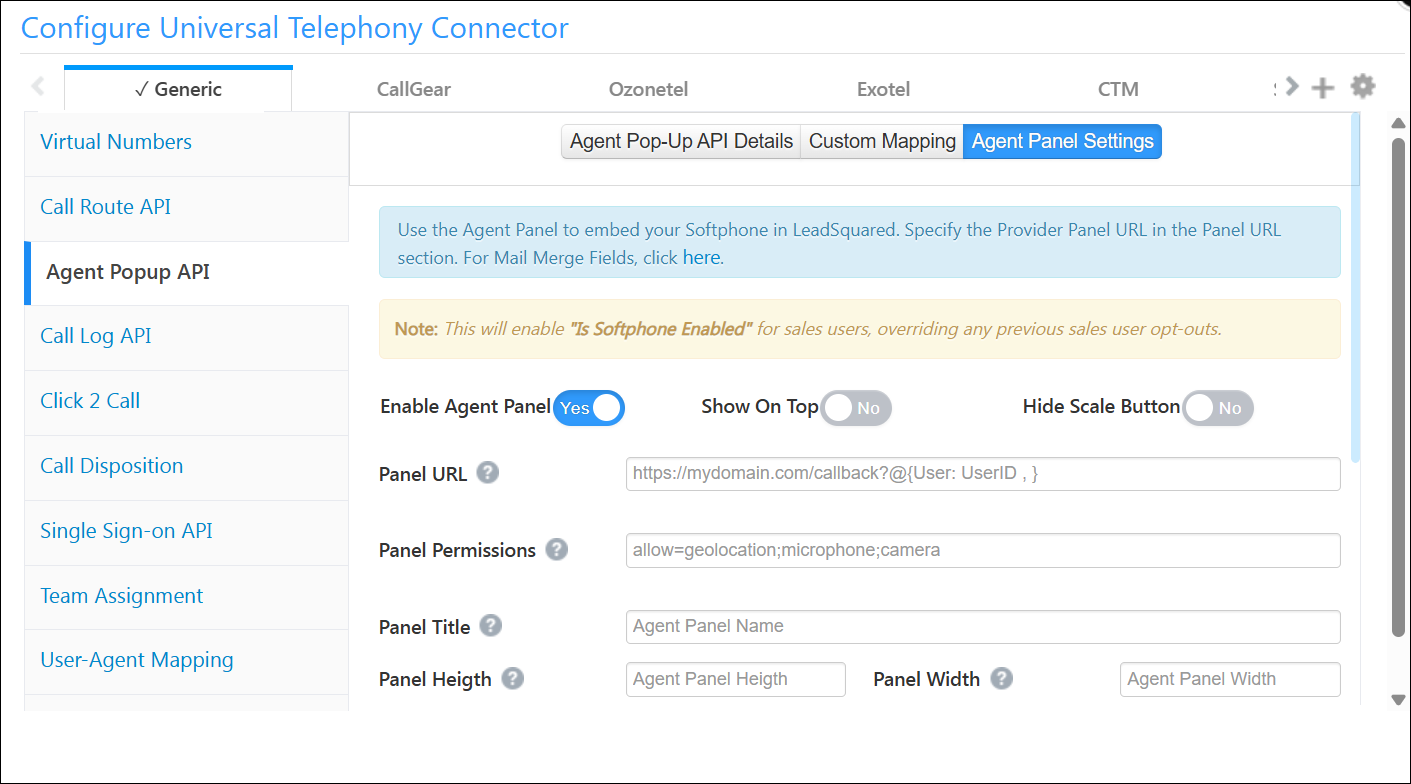
Task: Open Click 2 Call section
Action: [186, 401]
